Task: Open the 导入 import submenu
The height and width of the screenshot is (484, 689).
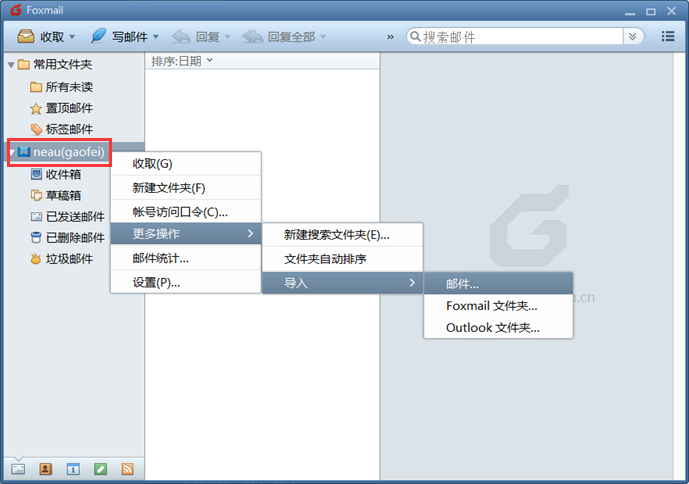Action: pos(343,283)
